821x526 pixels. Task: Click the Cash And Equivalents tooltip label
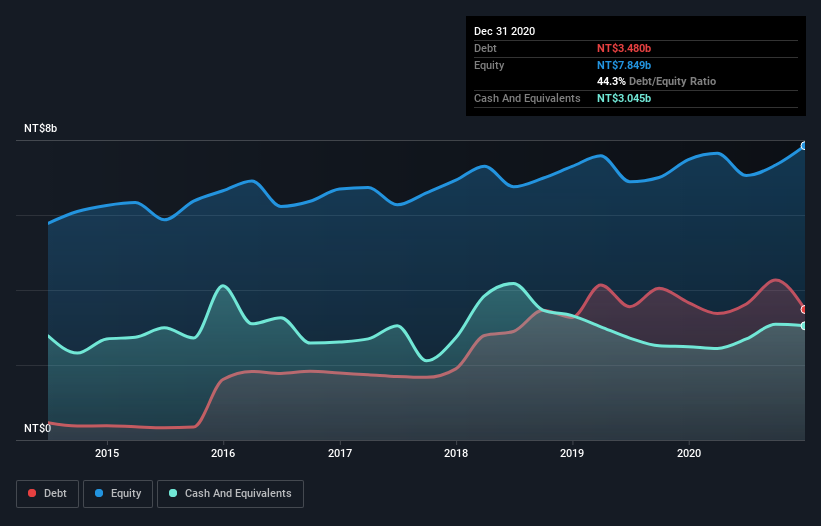(527, 98)
